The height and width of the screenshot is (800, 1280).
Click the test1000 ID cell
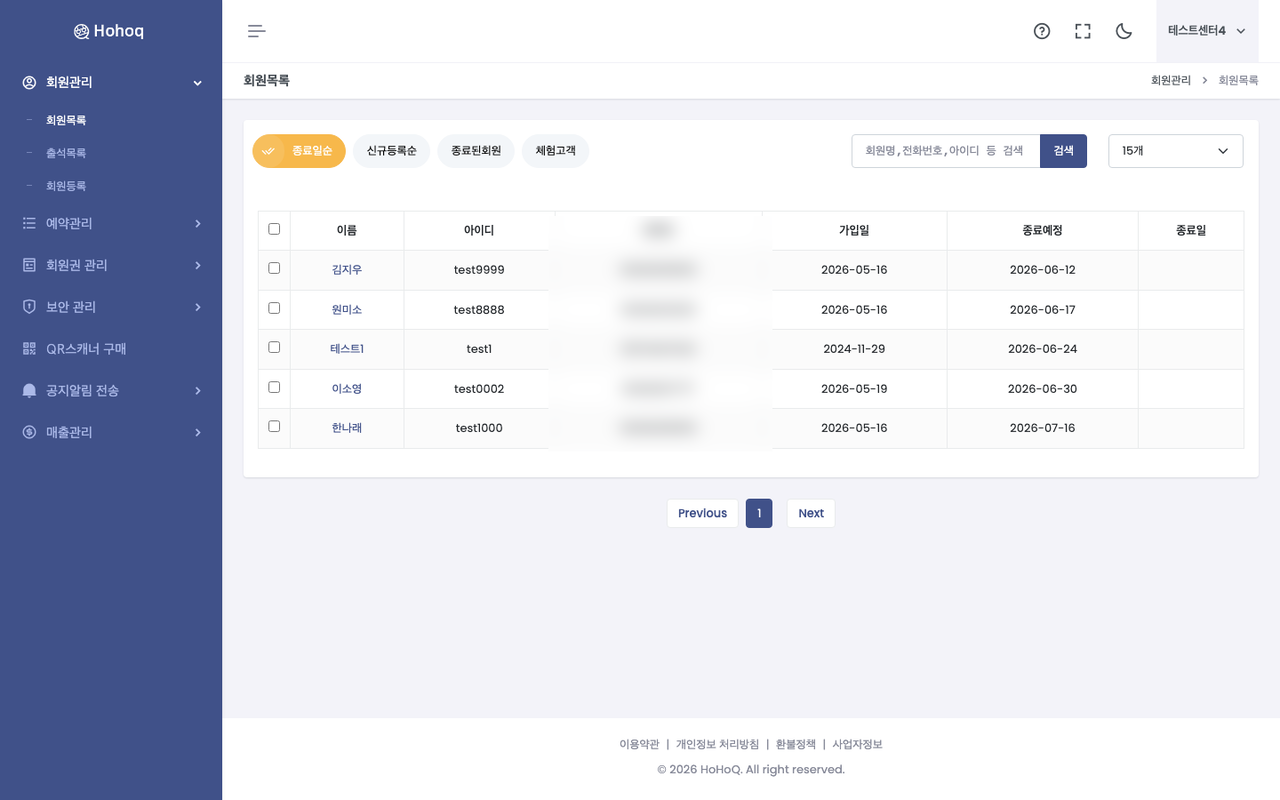[x=479, y=428]
